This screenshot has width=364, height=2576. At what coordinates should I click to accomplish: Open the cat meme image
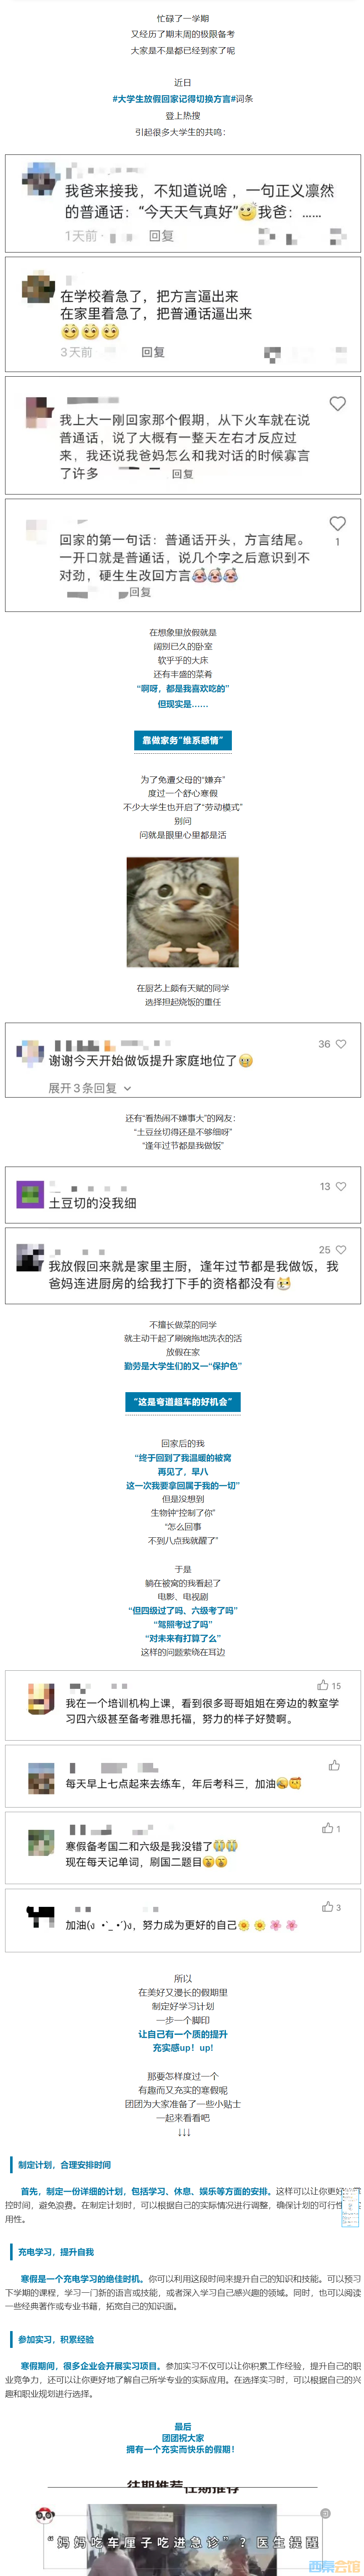(x=182, y=912)
